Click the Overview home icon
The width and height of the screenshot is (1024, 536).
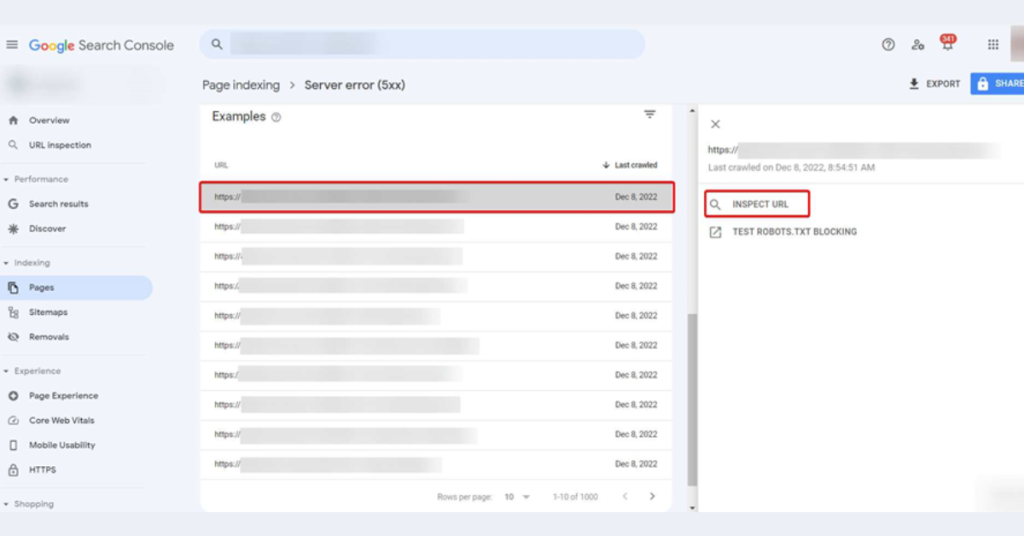click(x=13, y=120)
